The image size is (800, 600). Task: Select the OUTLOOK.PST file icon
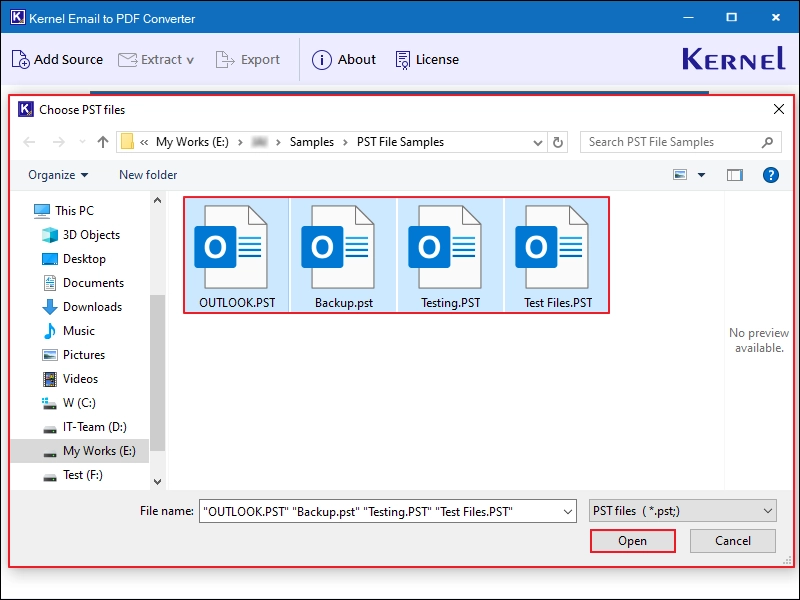pos(237,255)
